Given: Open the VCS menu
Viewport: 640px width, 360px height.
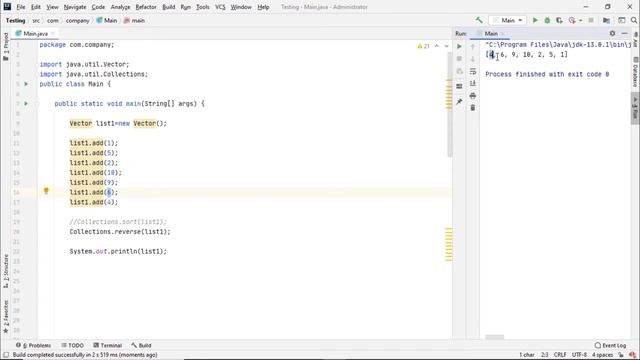Looking at the screenshot, I should pyautogui.click(x=220, y=7).
